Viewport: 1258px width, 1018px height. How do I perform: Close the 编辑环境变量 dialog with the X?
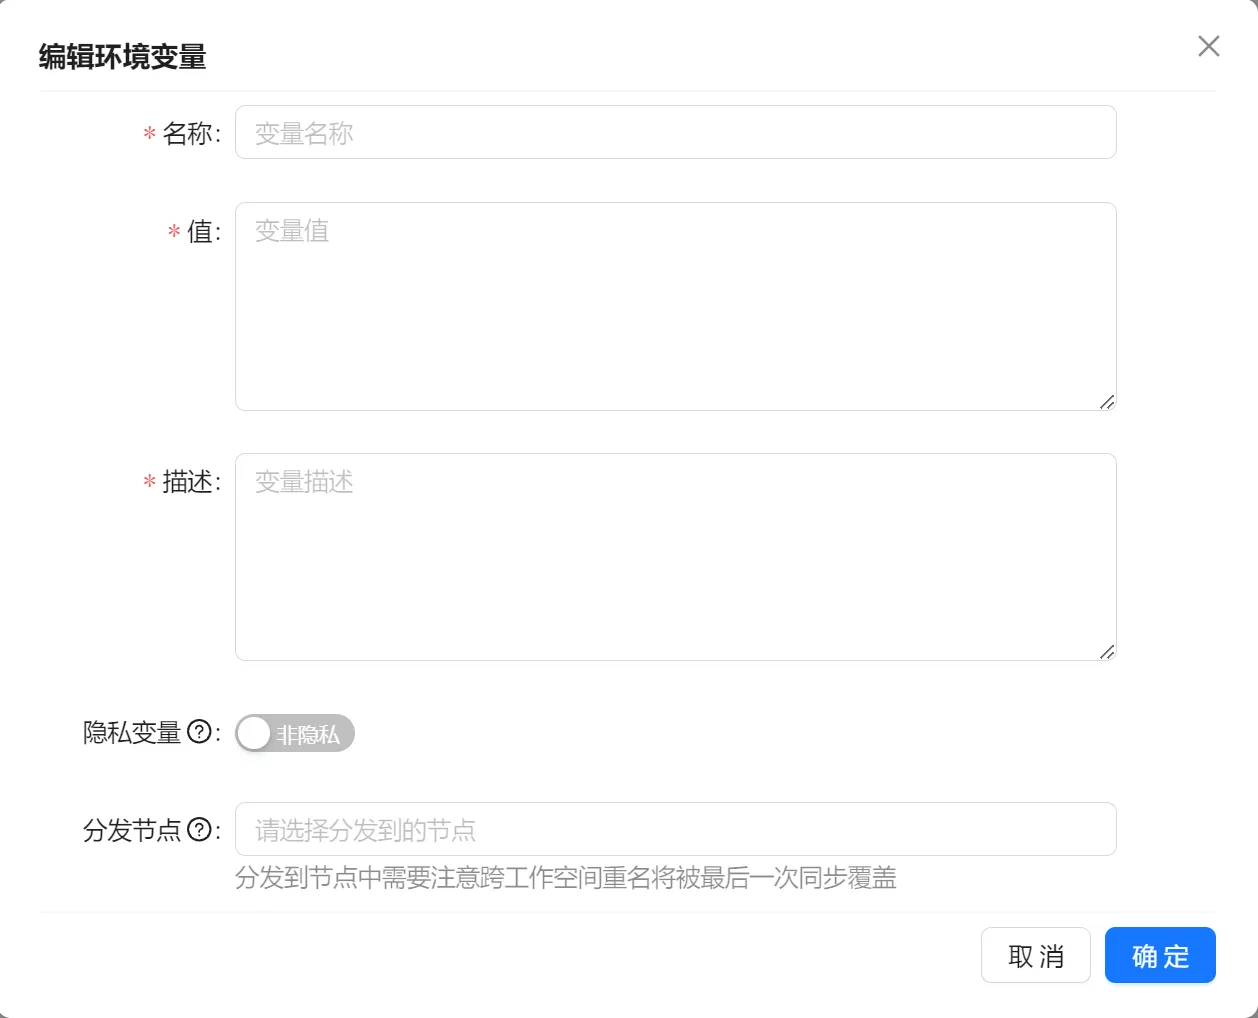click(x=1208, y=46)
